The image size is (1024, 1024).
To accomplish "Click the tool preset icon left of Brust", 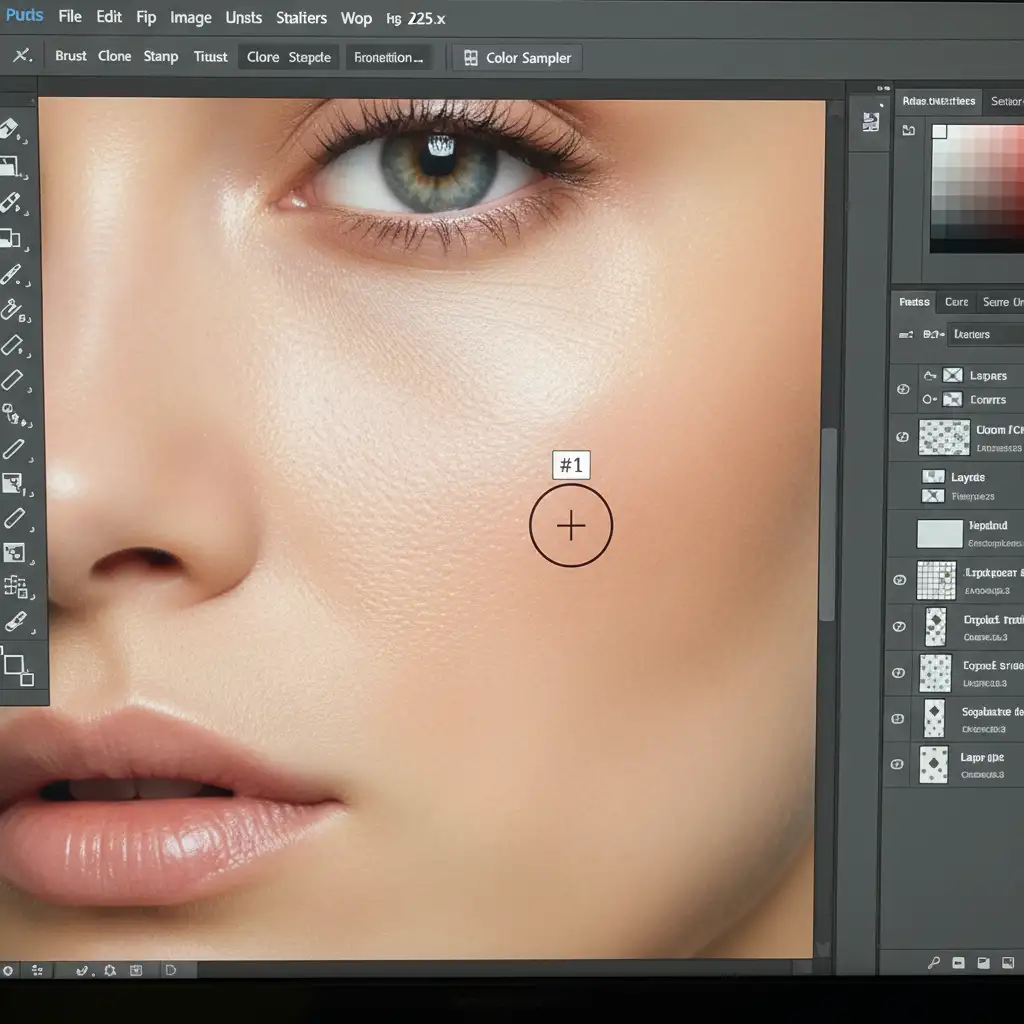I will (x=21, y=56).
